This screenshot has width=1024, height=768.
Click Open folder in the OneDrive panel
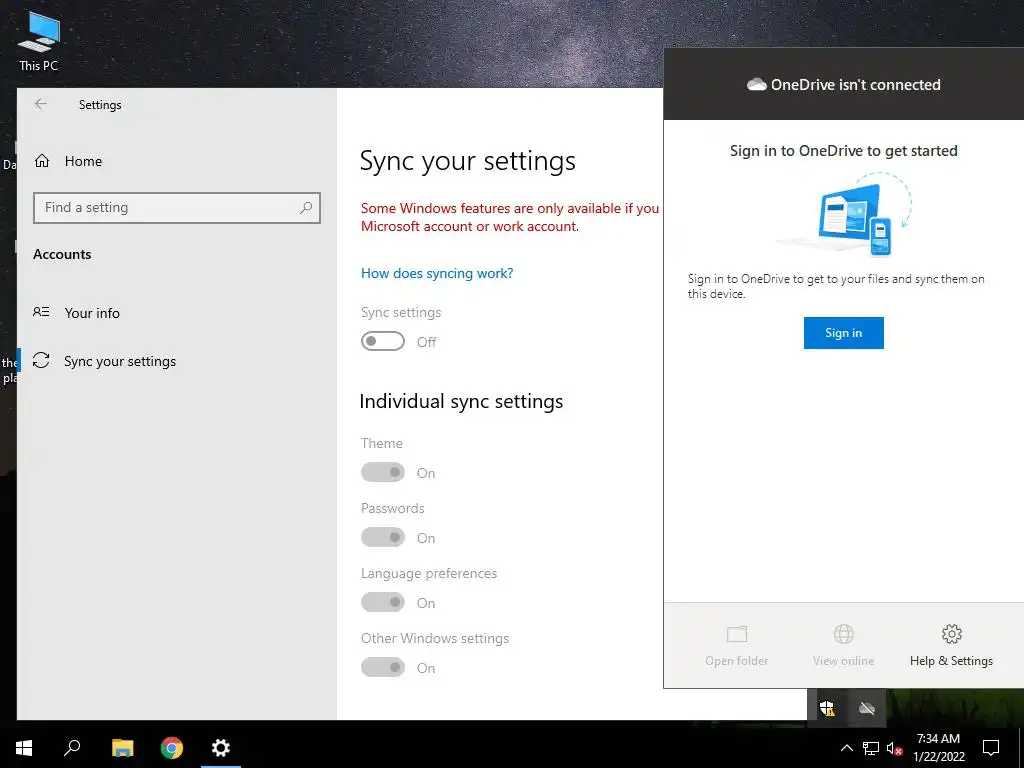click(737, 645)
